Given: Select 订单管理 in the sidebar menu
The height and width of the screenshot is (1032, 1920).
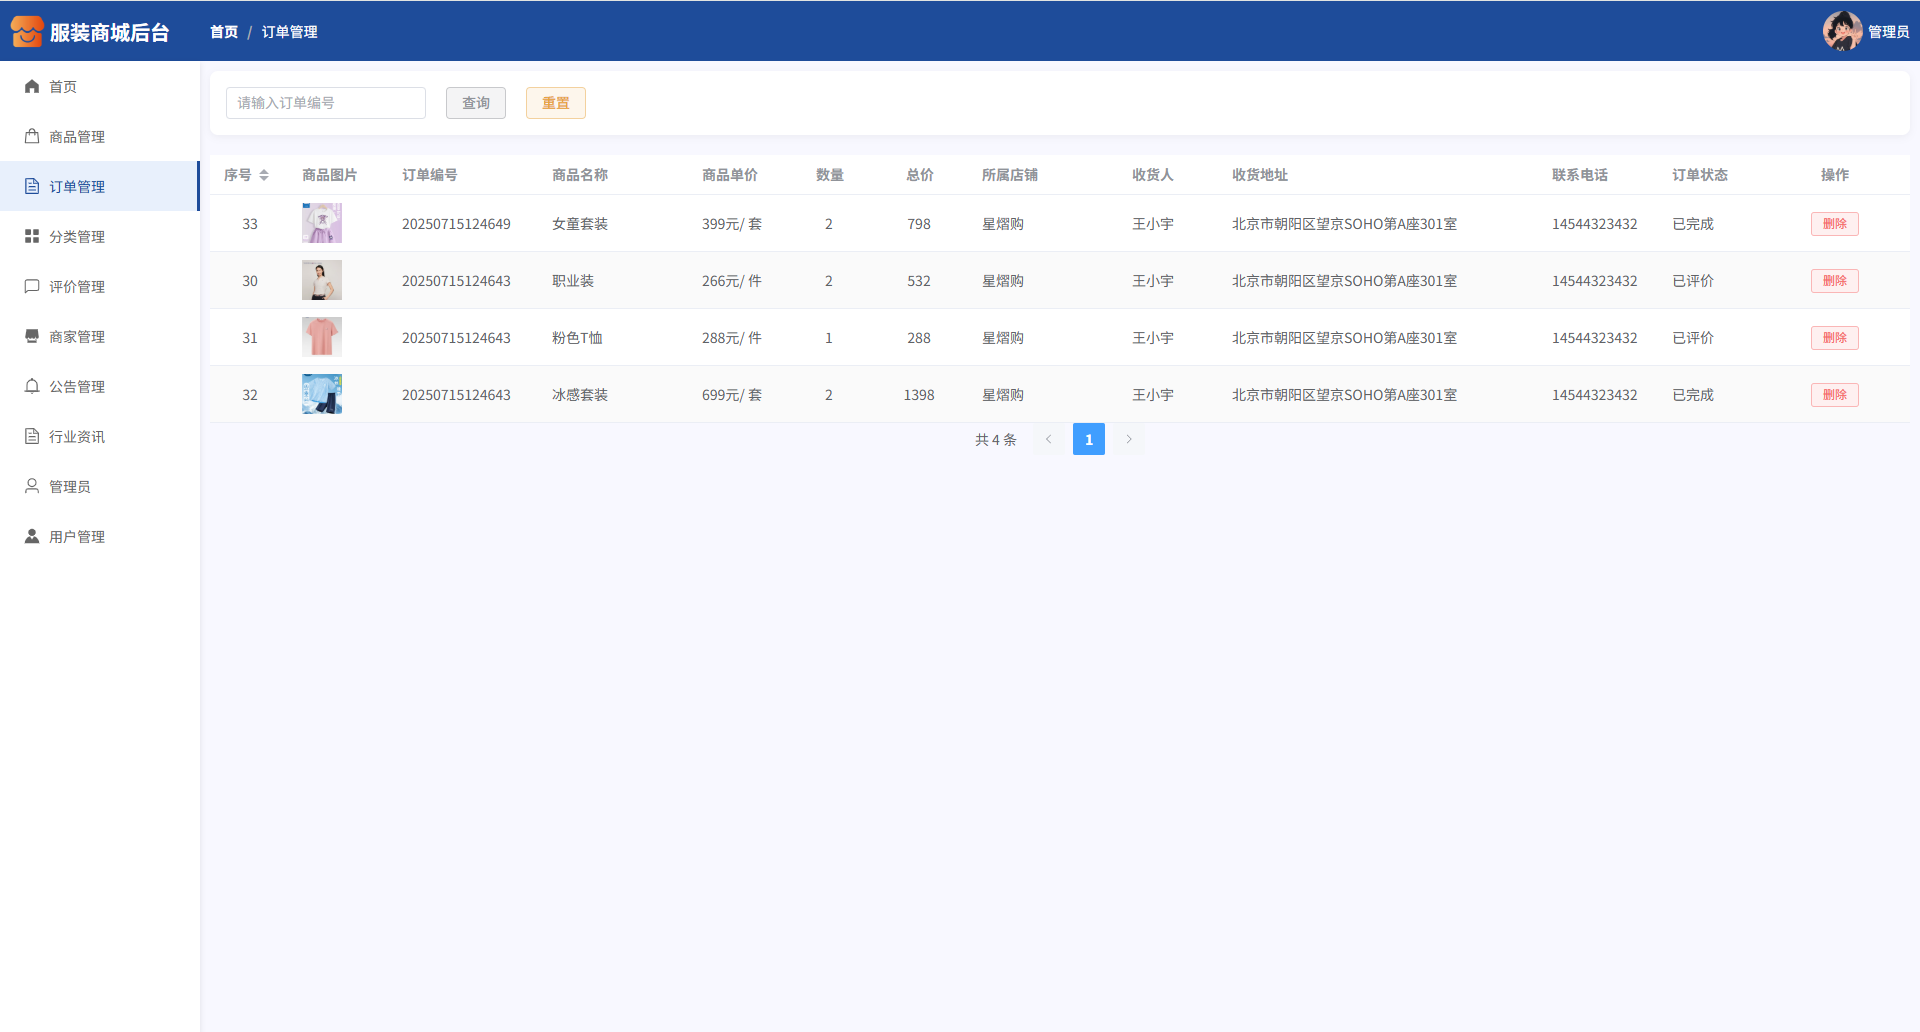Looking at the screenshot, I should click(x=77, y=187).
